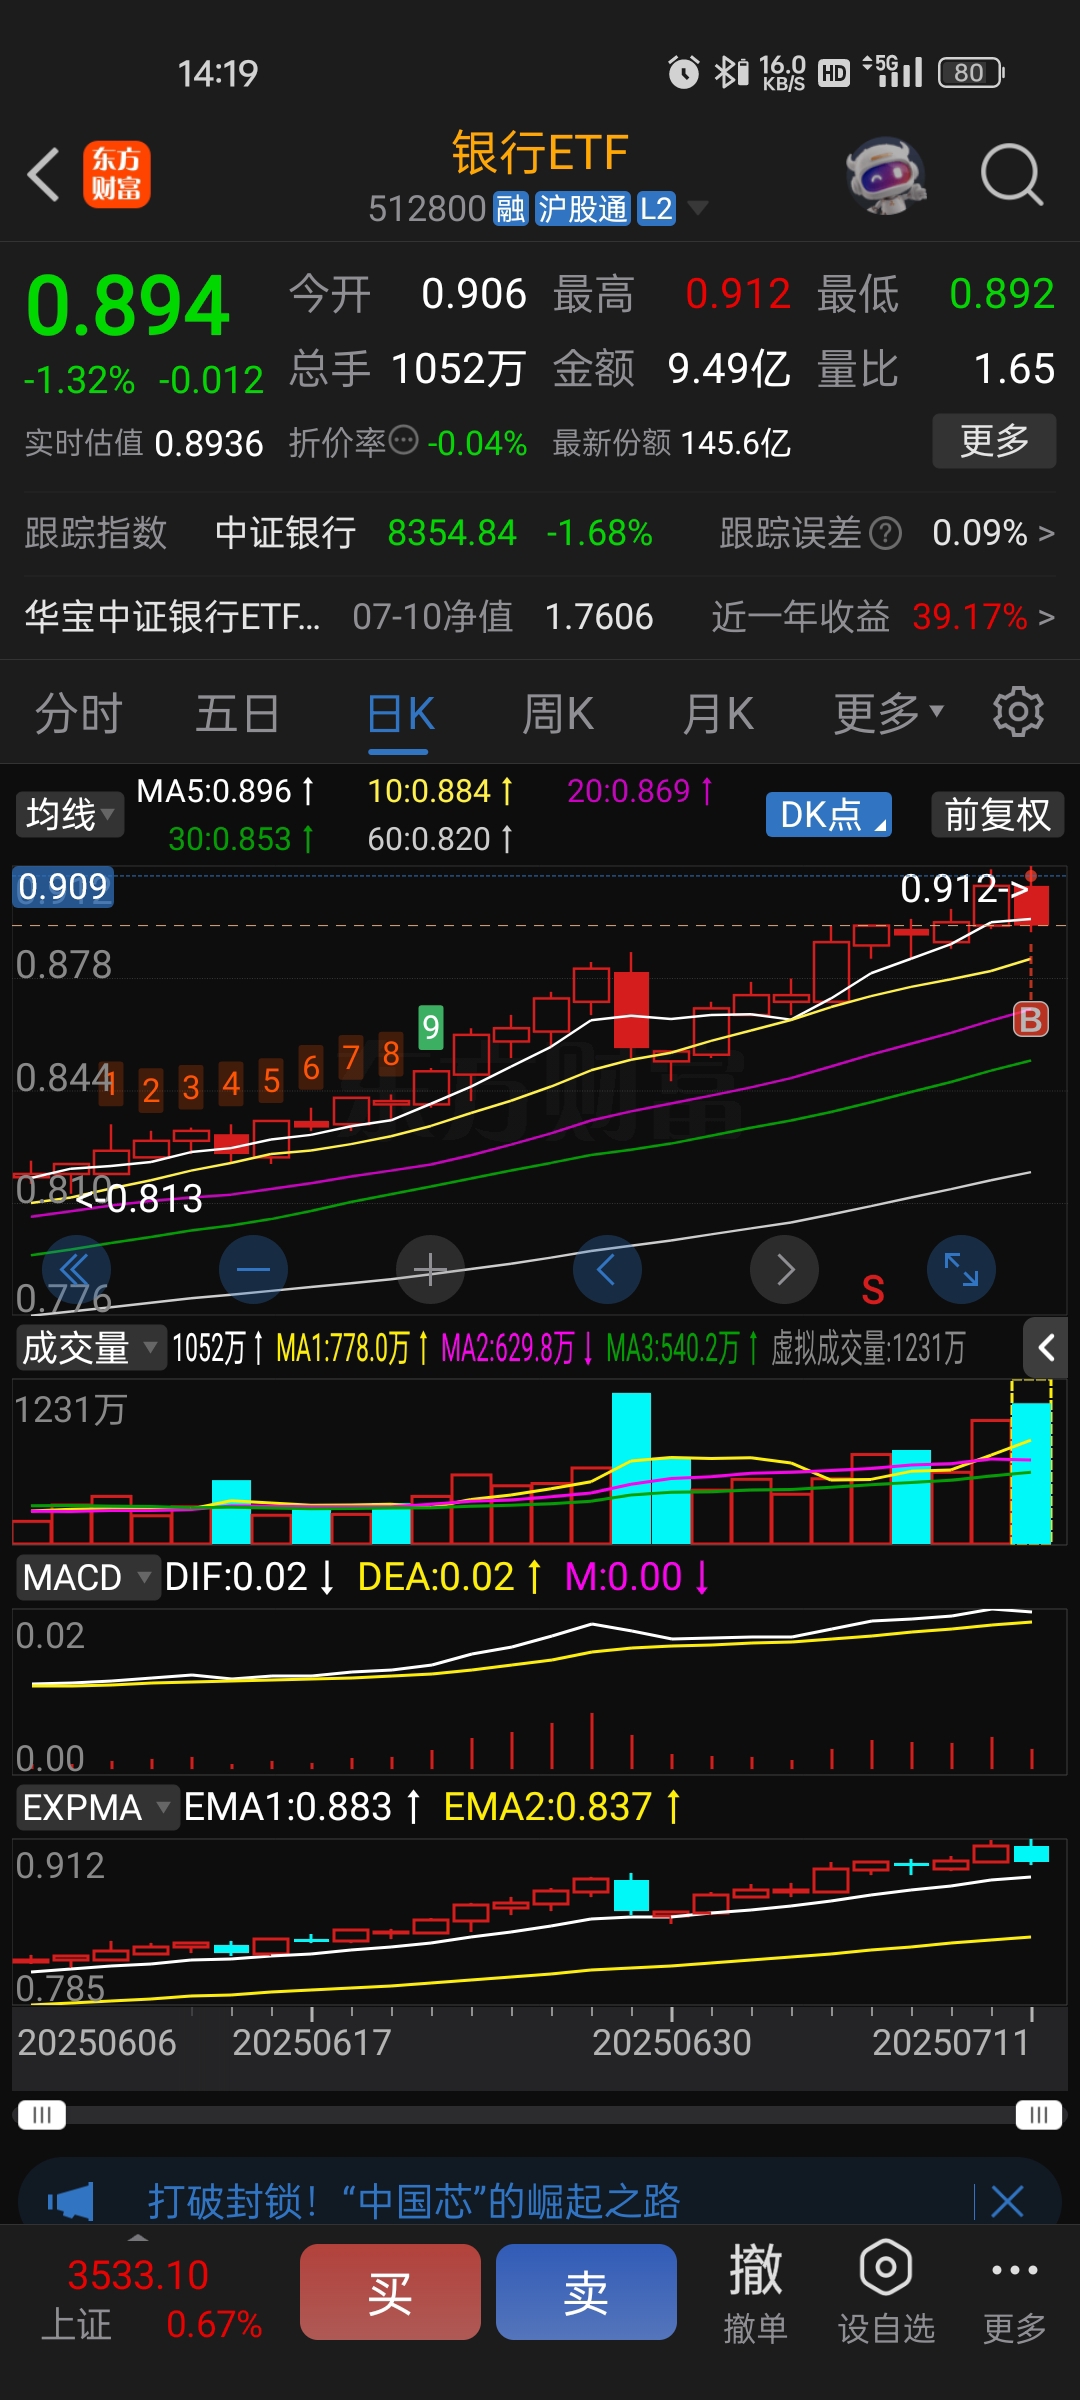Tap the L2 level badge

click(x=656, y=209)
